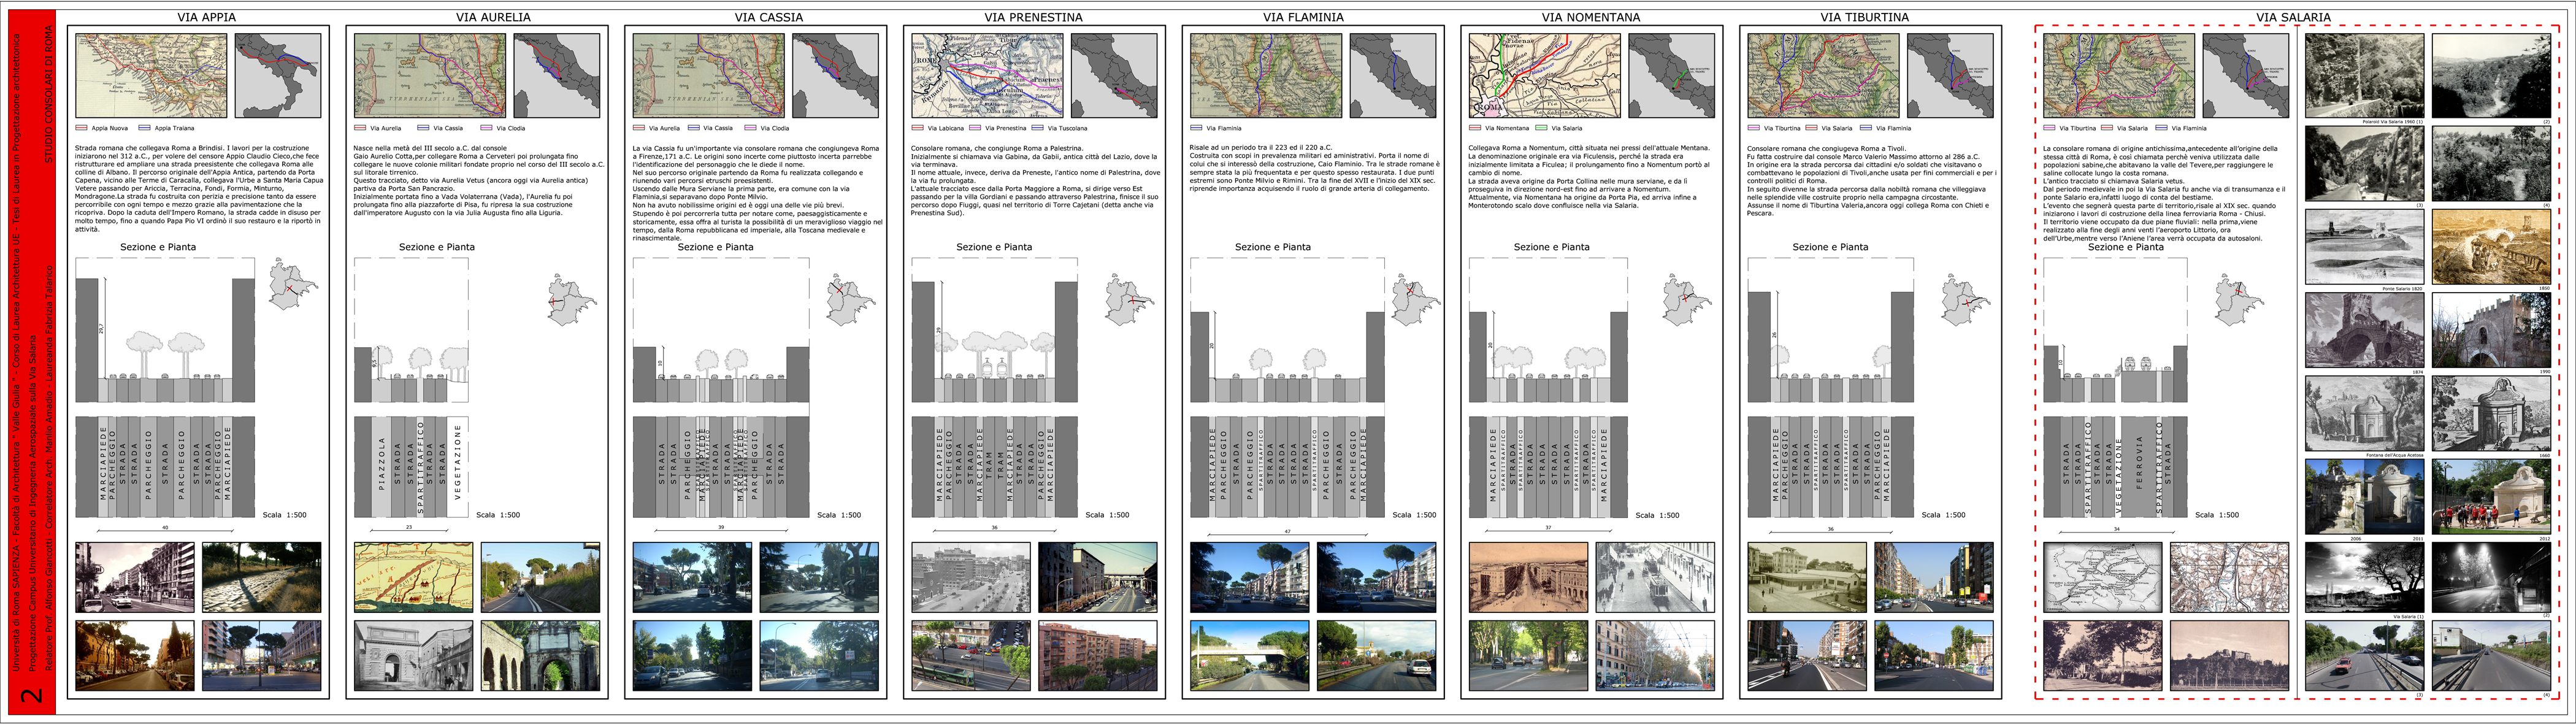Open the black-and-white night road photo in Via Salaria
The image size is (2576, 724).
click(2491, 577)
